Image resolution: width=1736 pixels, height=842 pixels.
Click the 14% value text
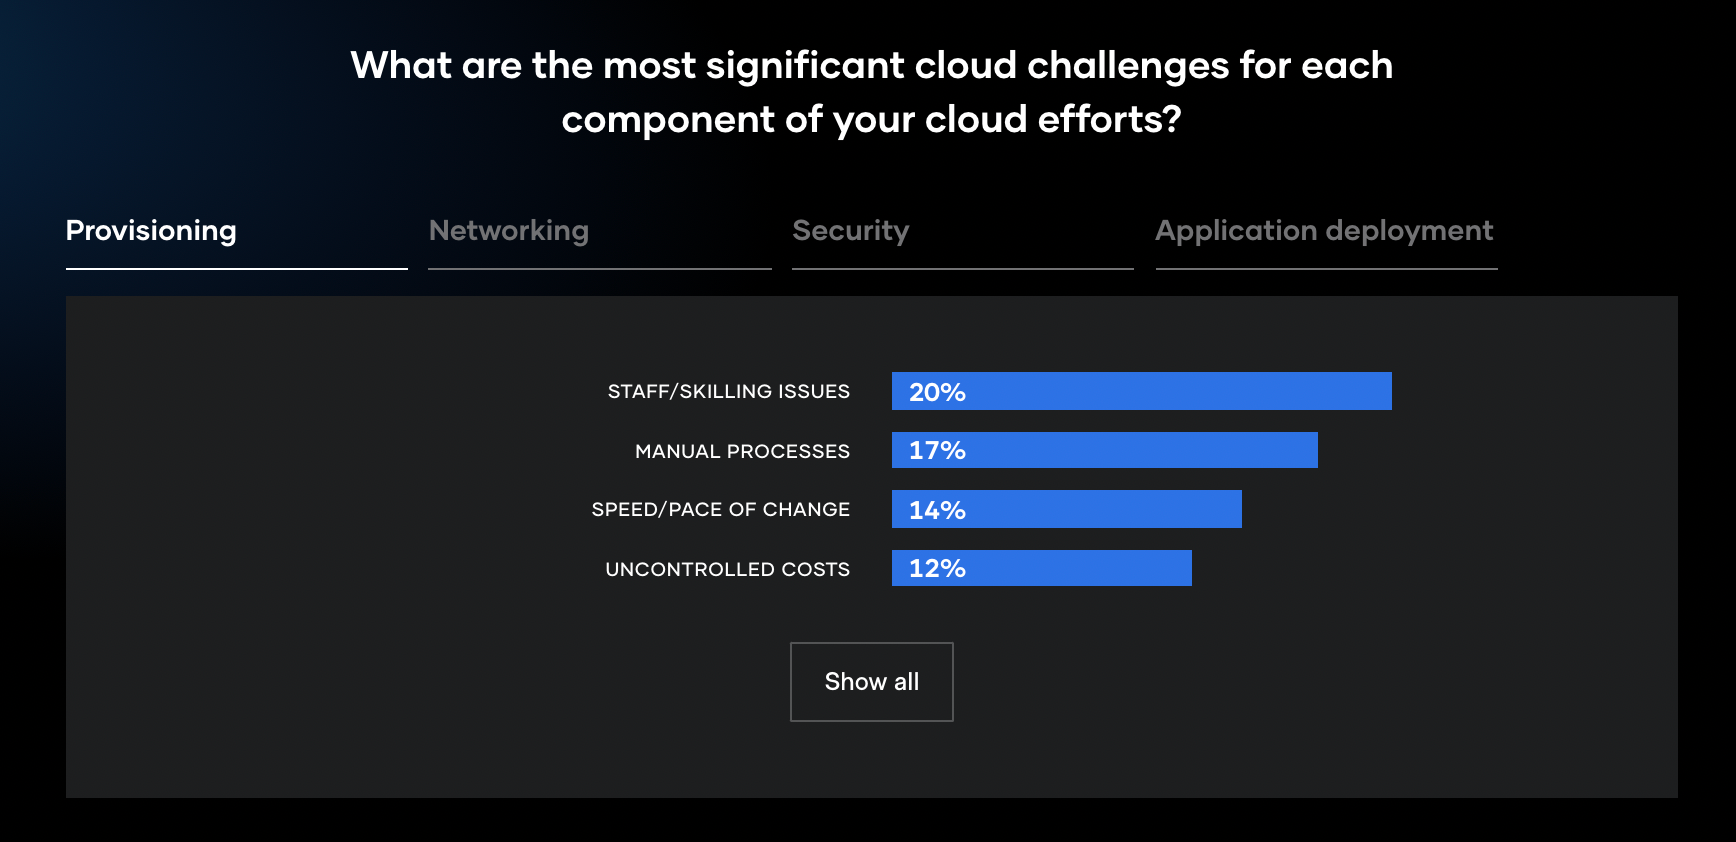click(937, 510)
